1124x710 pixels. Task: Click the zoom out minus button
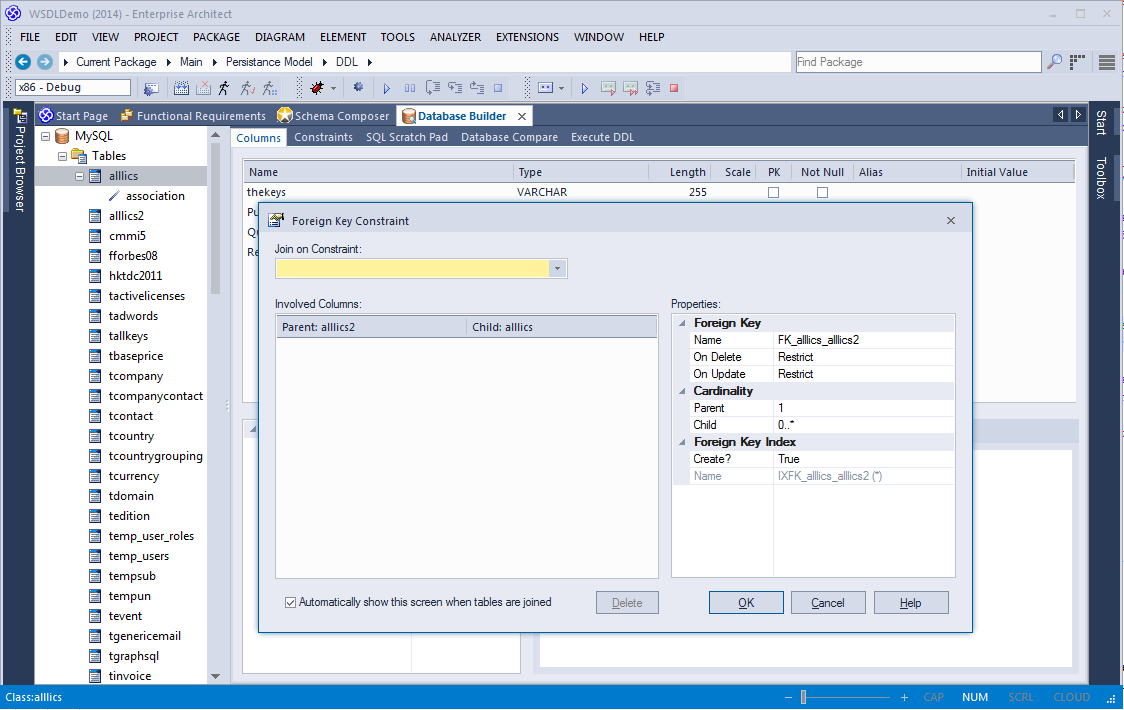[789, 697]
